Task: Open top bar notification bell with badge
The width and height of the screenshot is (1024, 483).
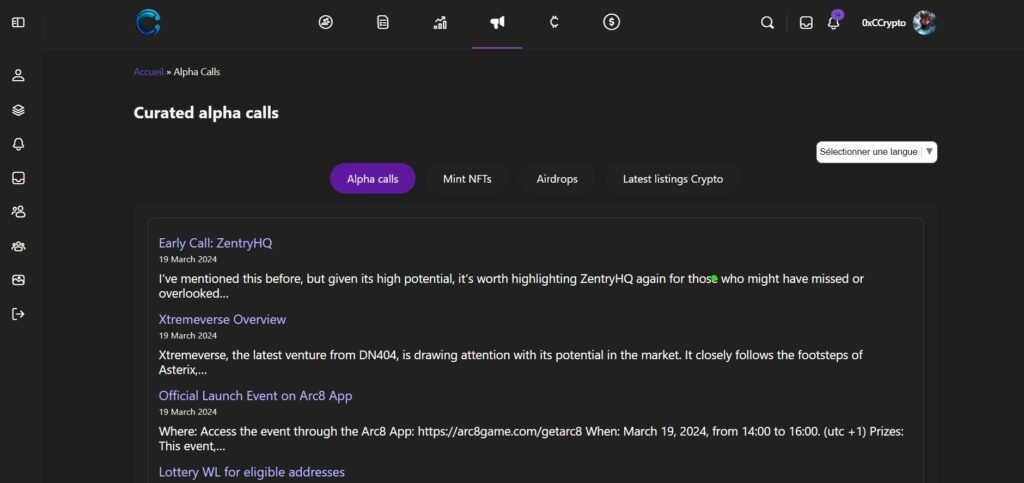Action: point(833,22)
